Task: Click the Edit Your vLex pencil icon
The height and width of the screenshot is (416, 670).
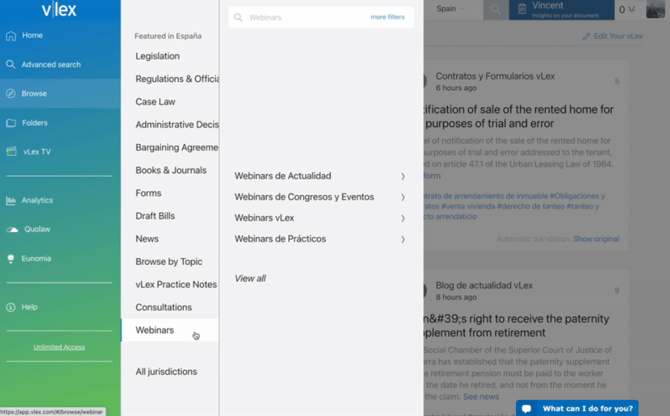Action: (586, 37)
